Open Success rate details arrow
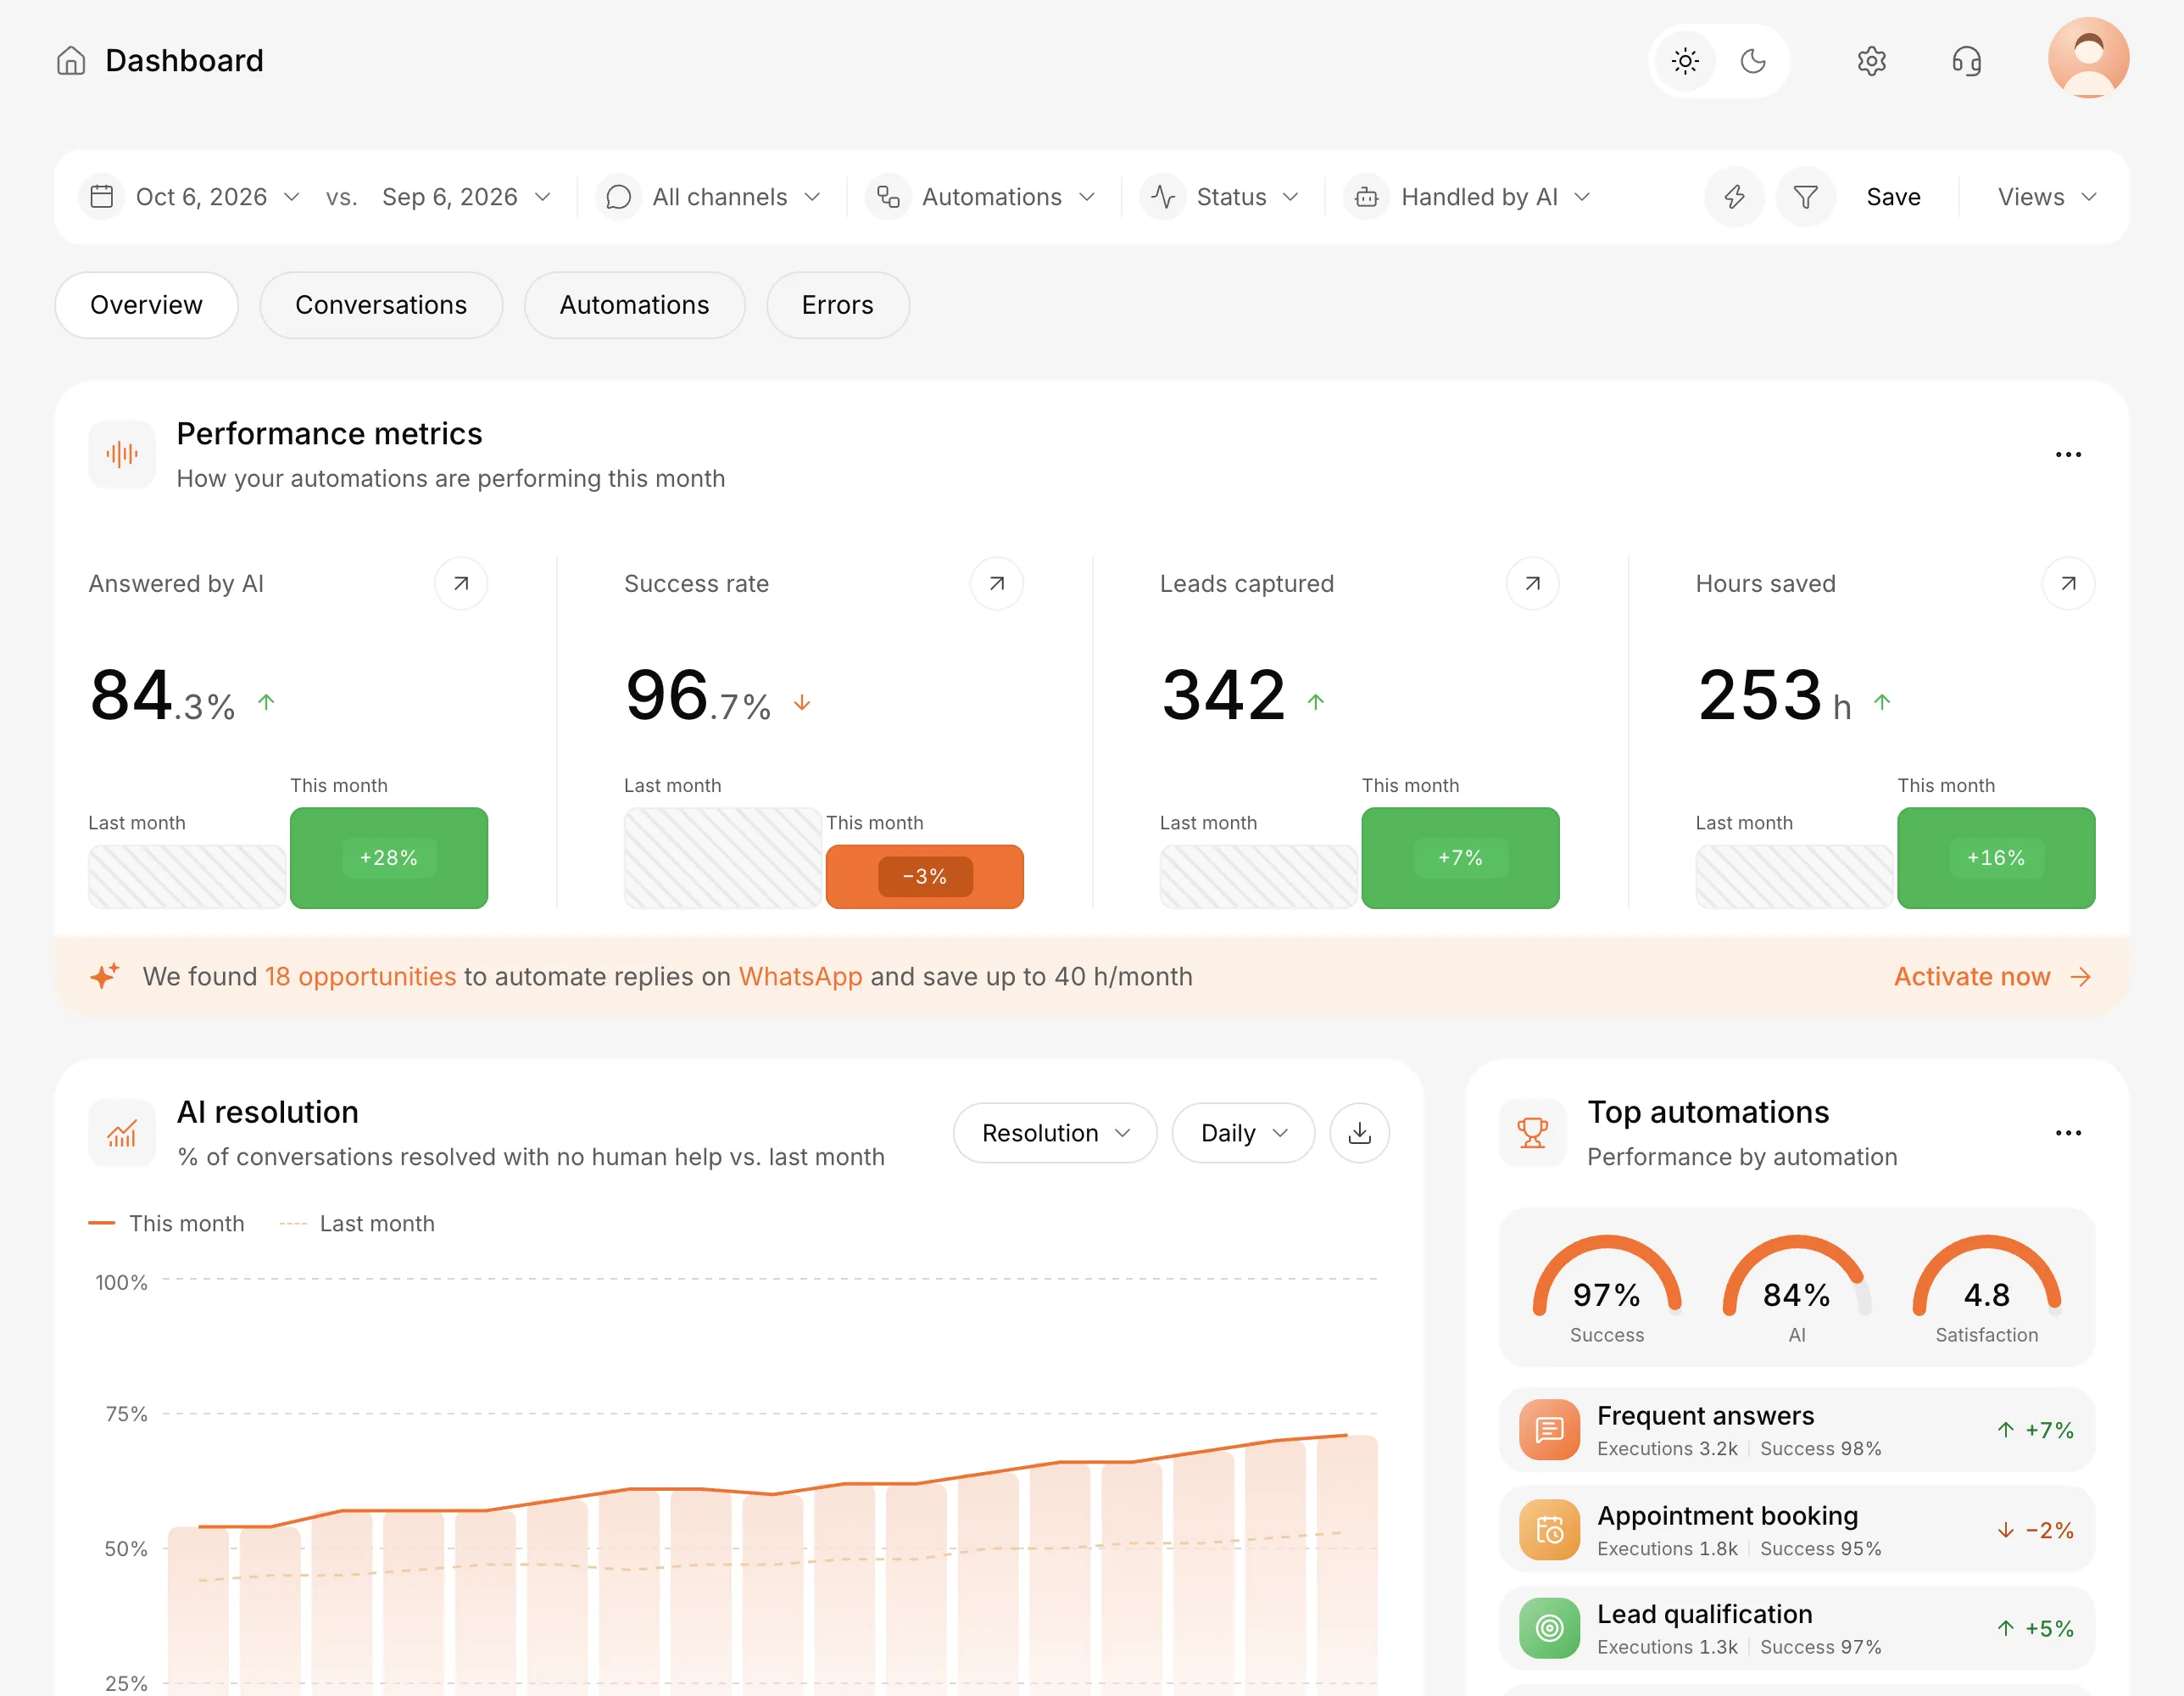 pyautogui.click(x=997, y=584)
